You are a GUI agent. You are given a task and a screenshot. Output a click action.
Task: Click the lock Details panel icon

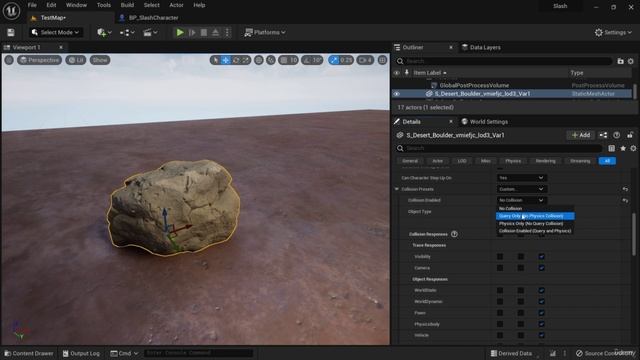tap(630, 135)
